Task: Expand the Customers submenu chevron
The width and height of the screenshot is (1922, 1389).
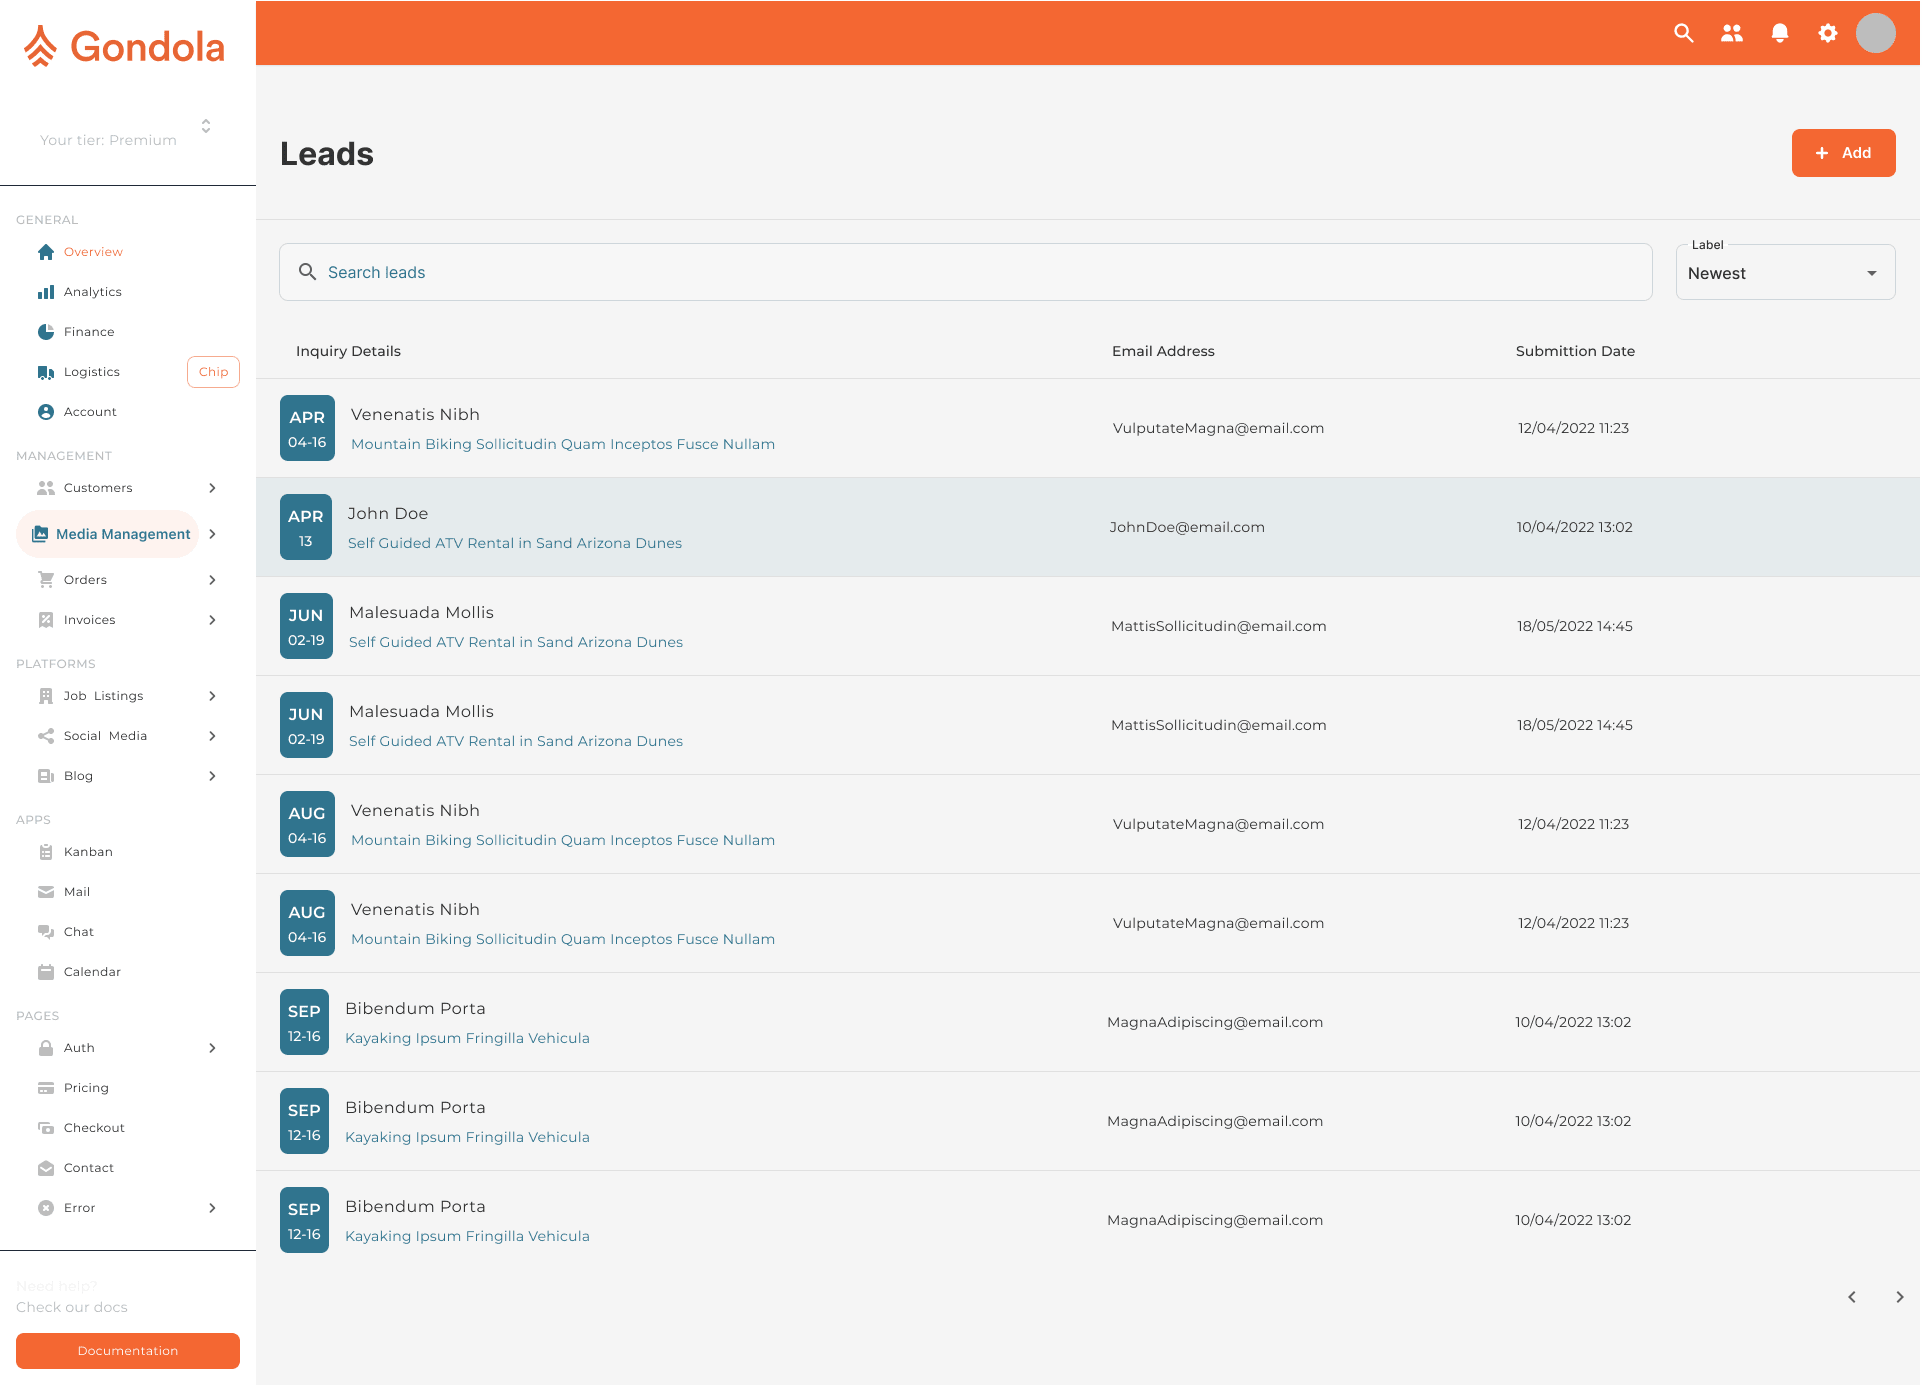Action: click(x=212, y=488)
